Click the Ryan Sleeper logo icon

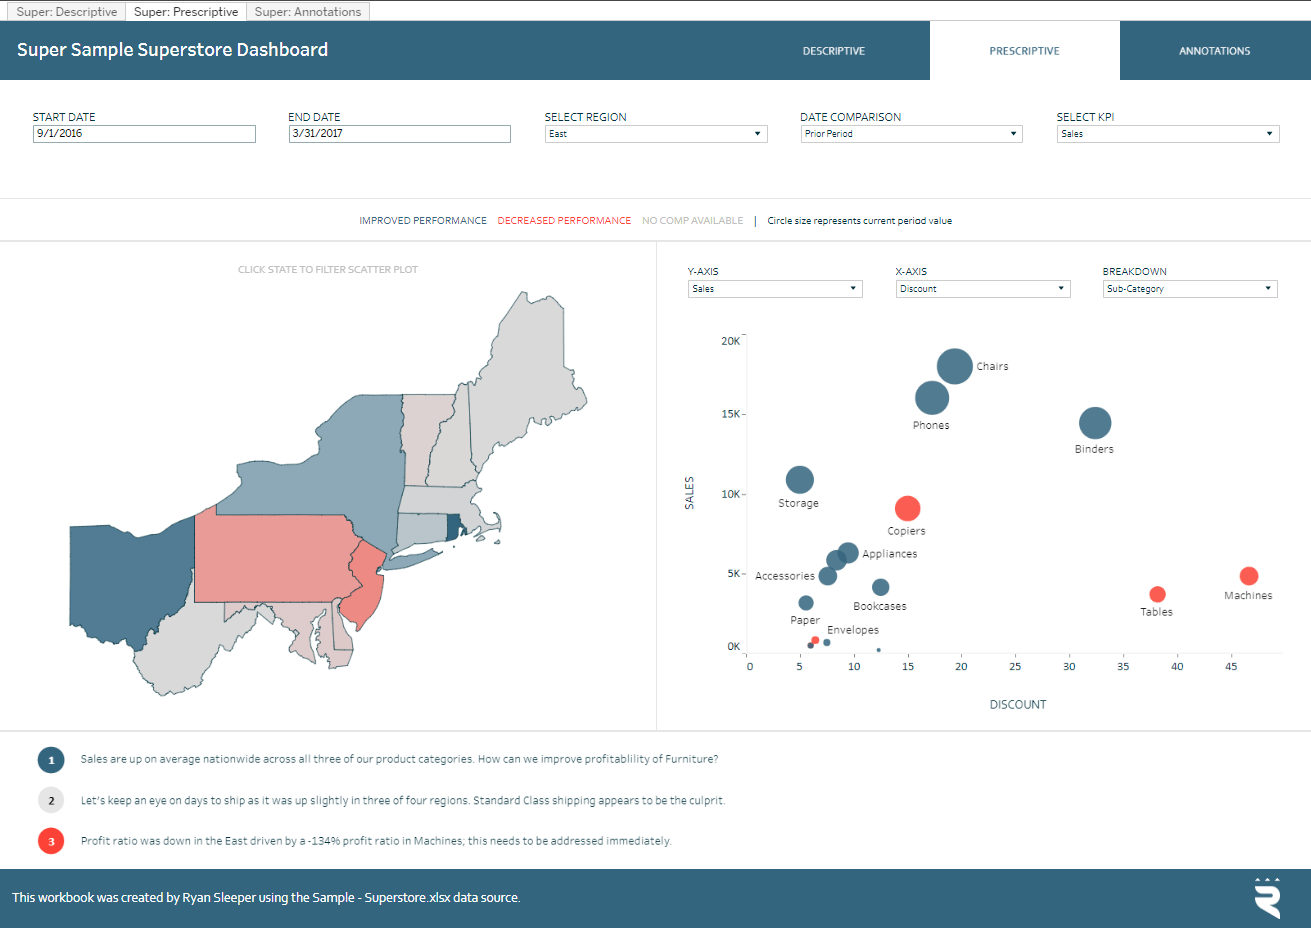(x=1267, y=897)
